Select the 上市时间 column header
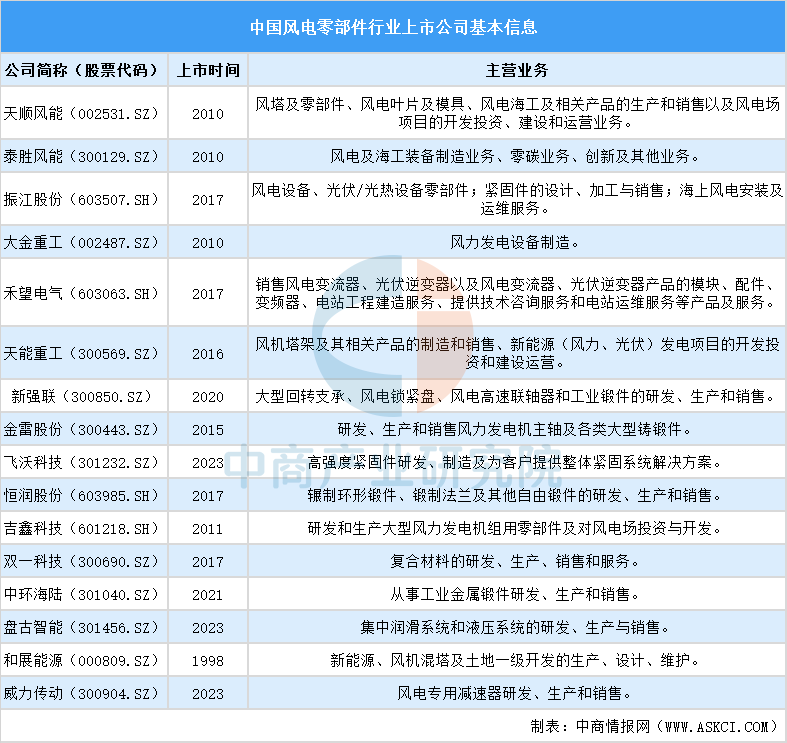 pyautogui.click(x=208, y=70)
